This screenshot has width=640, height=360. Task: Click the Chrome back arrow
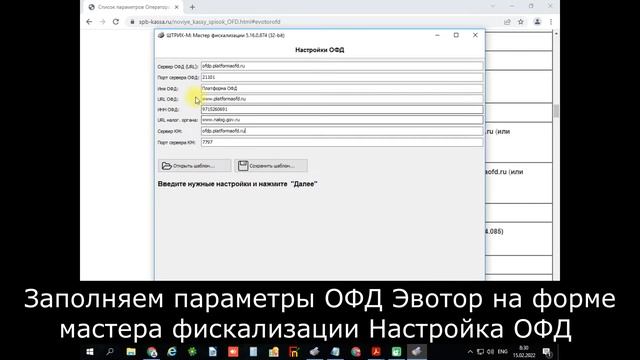tap(89, 22)
